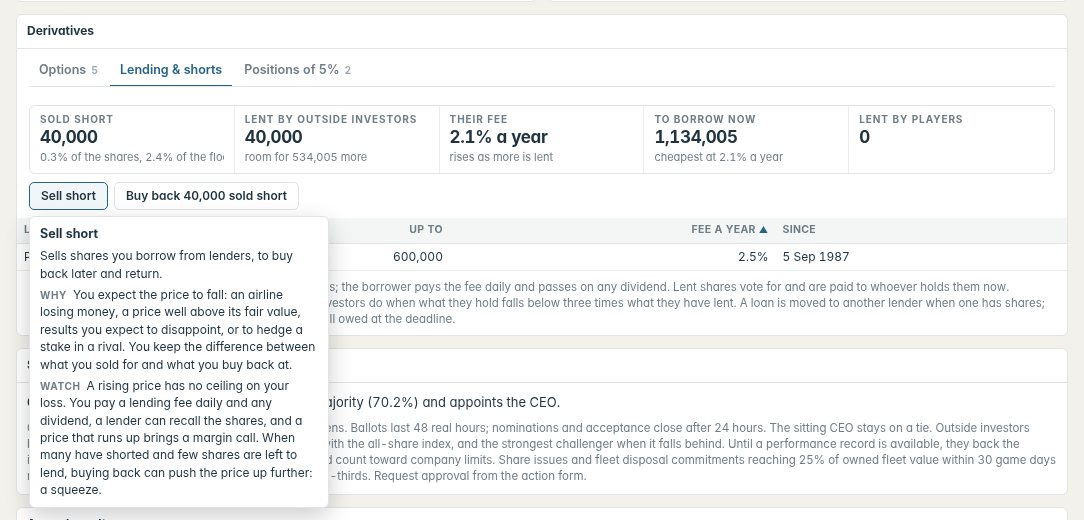Image resolution: width=1084 pixels, height=520 pixels.
Task: Click the Sell short tooltip title
Action: click(x=69, y=234)
